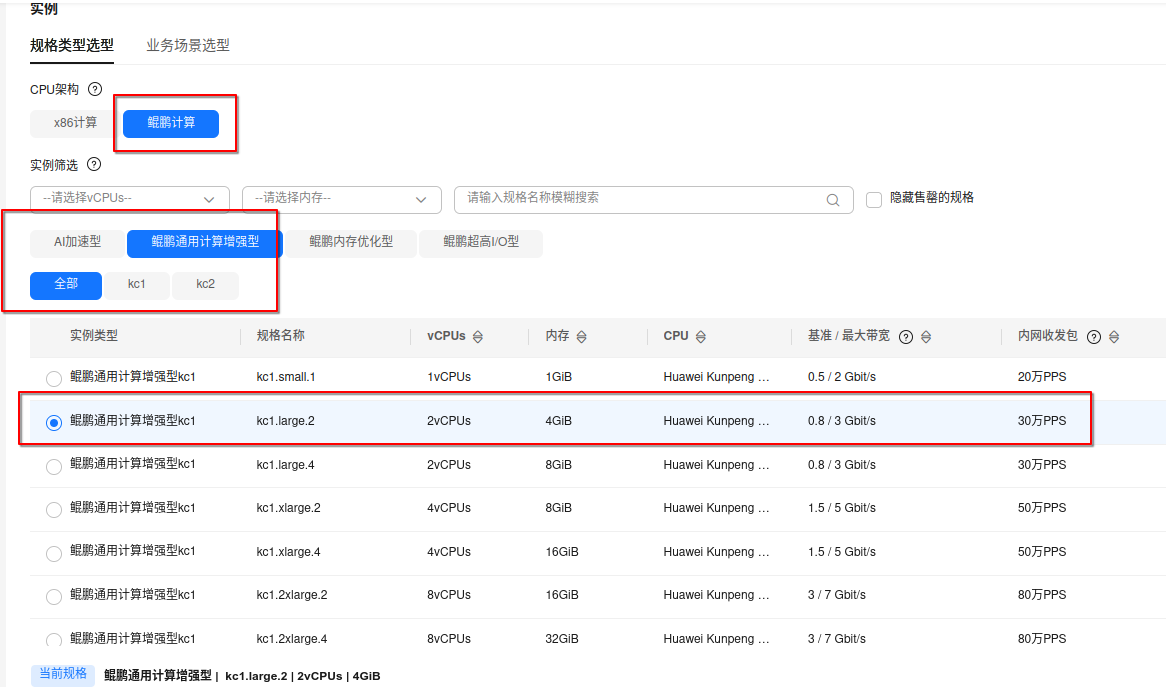Screen dimensions: 1166x687
Task: Select the kc1.2xlarge.4 radio button
Action: tap(54, 639)
